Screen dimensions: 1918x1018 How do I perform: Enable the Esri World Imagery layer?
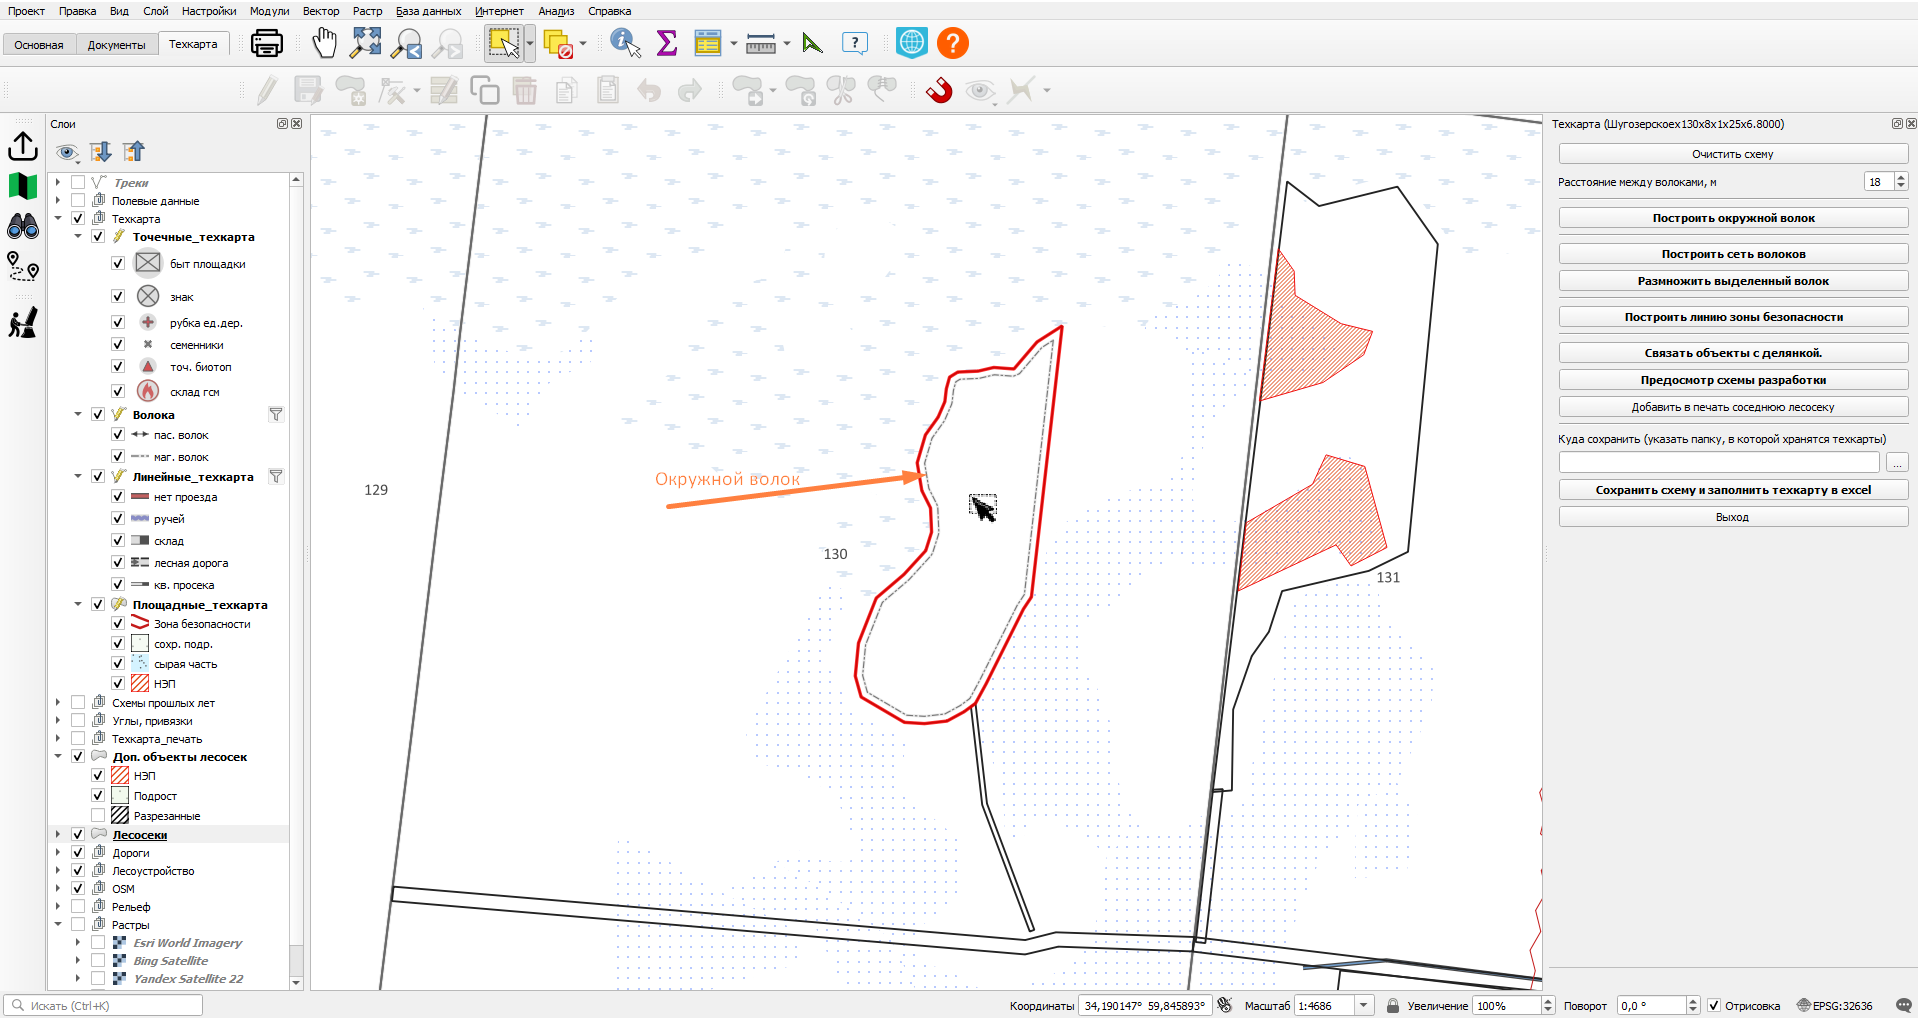pyautogui.click(x=98, y=943)
